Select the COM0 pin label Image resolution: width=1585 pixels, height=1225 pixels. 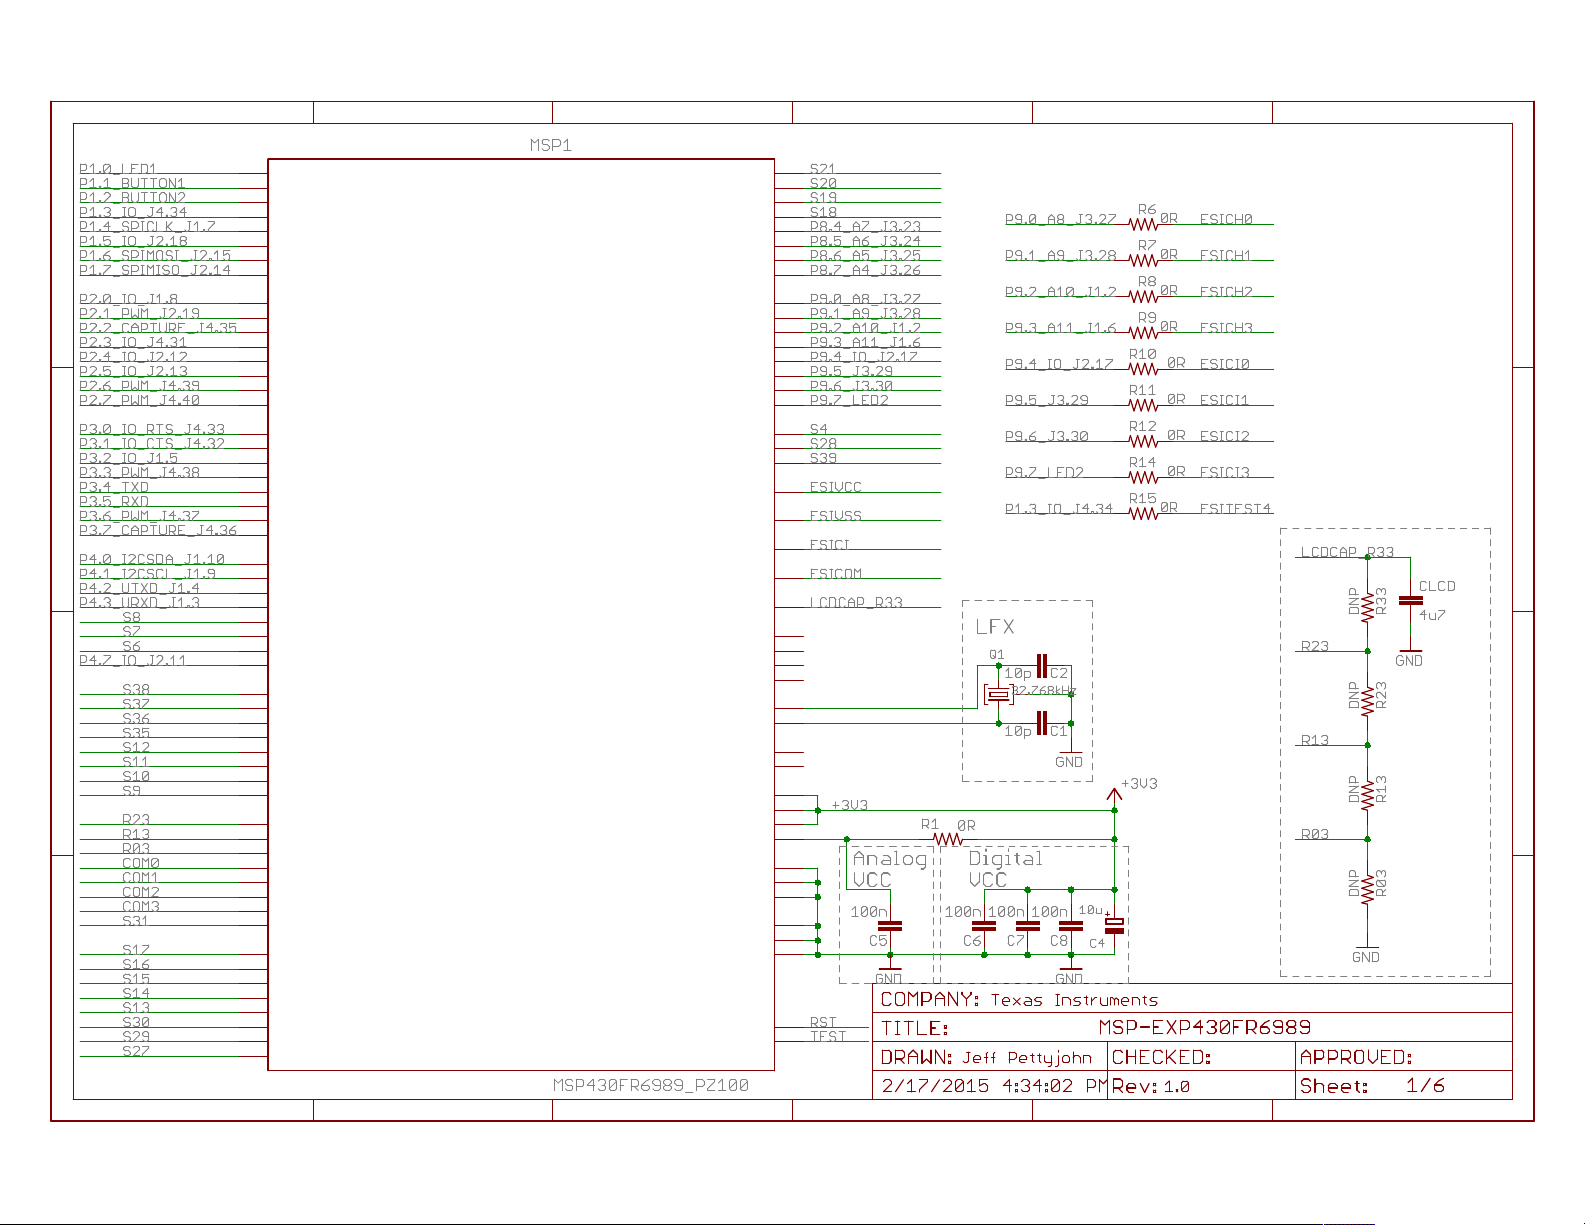141,863
